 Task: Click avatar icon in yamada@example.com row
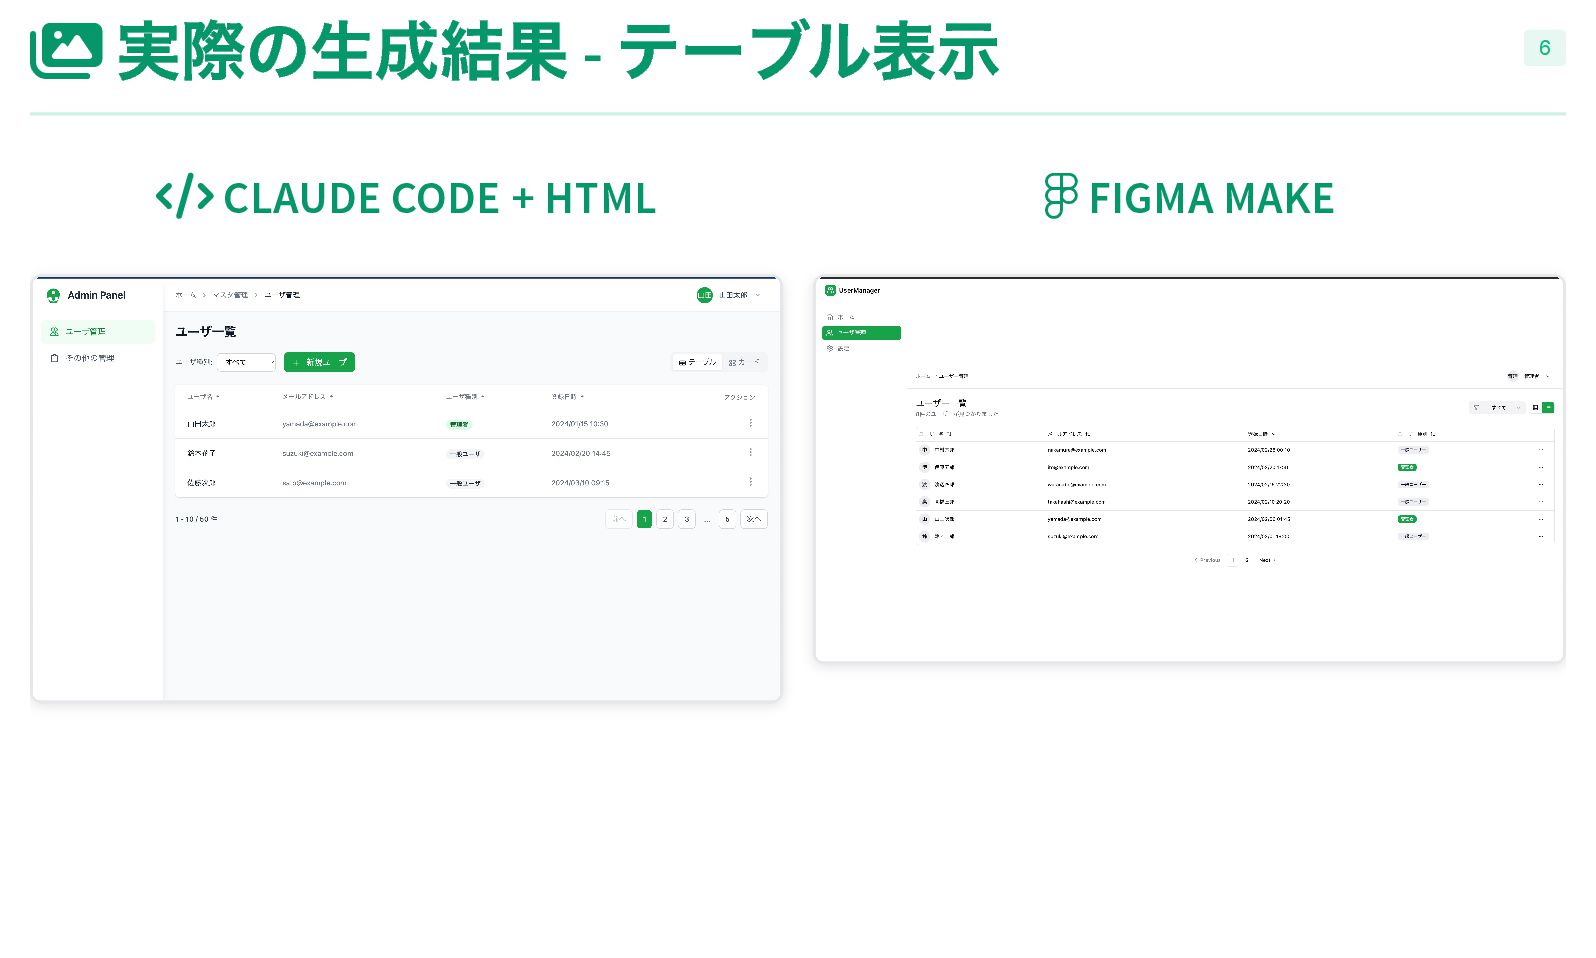click(x=925, y=519)
